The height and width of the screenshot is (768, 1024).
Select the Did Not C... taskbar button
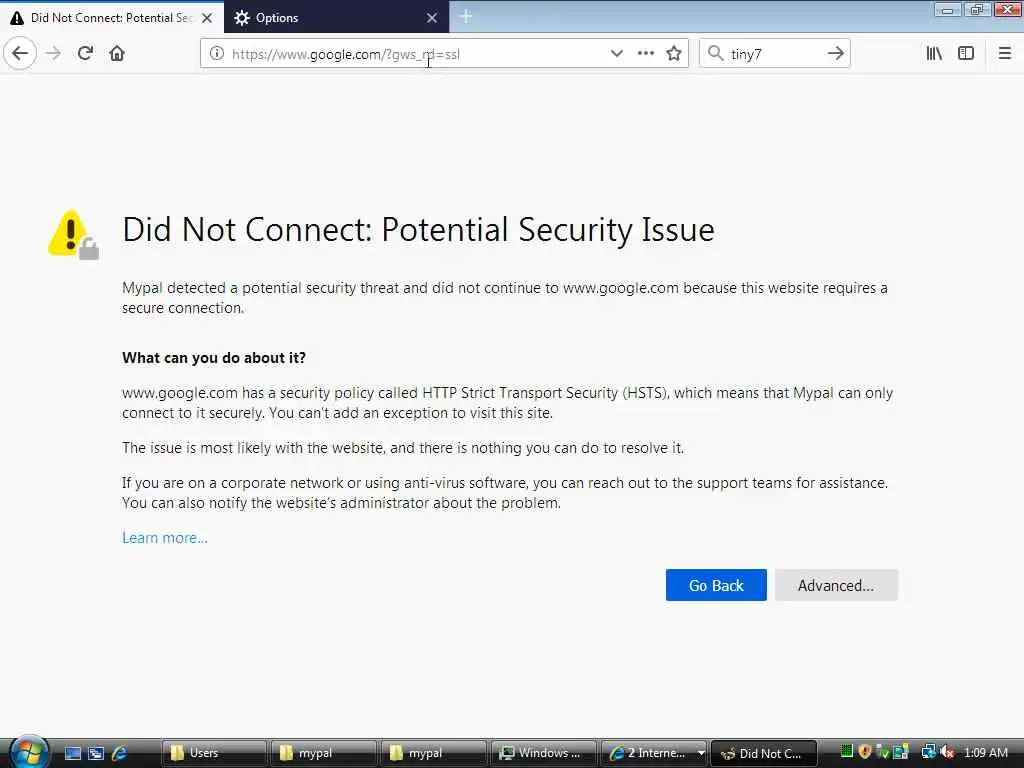click(763, 753)
